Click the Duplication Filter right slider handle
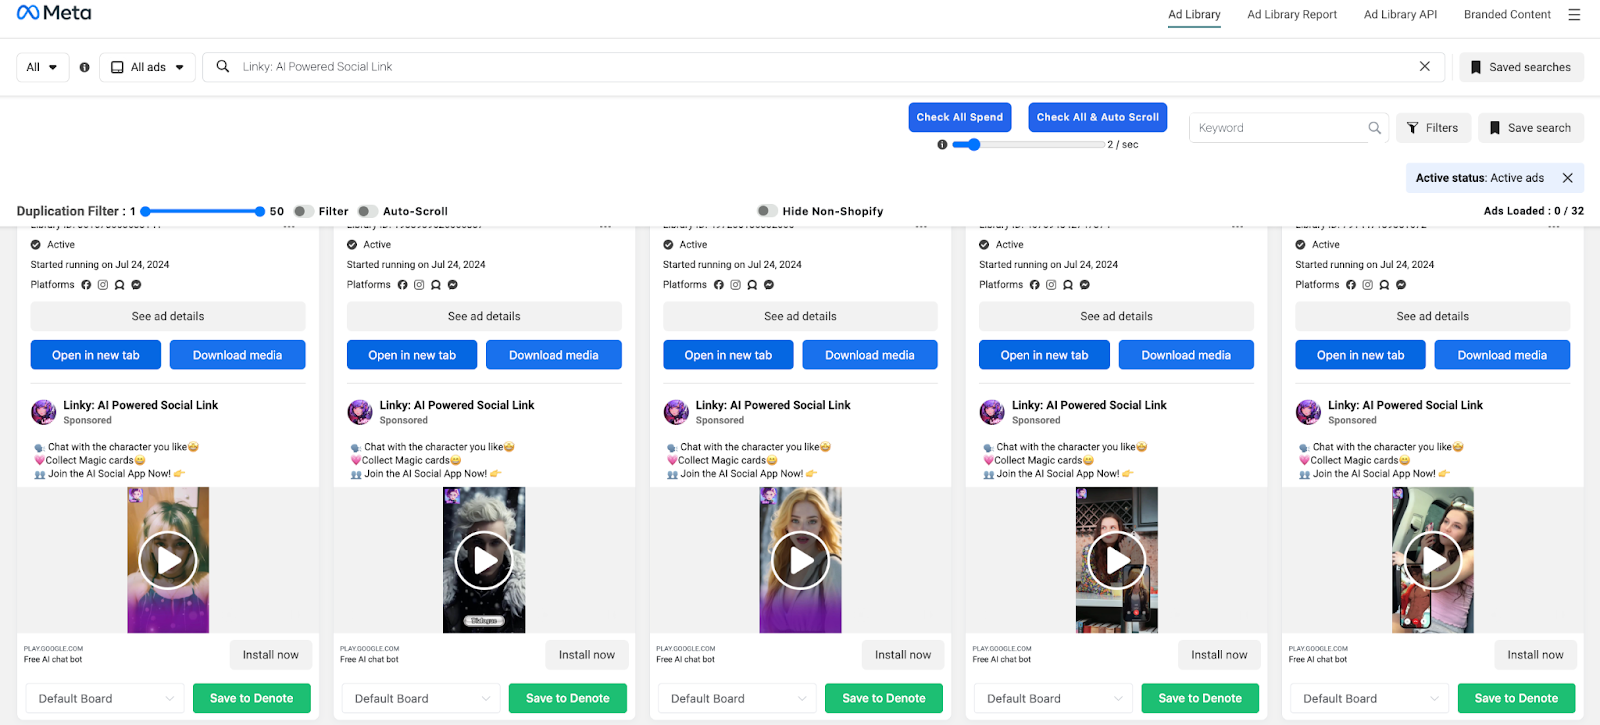 (260, 211)
